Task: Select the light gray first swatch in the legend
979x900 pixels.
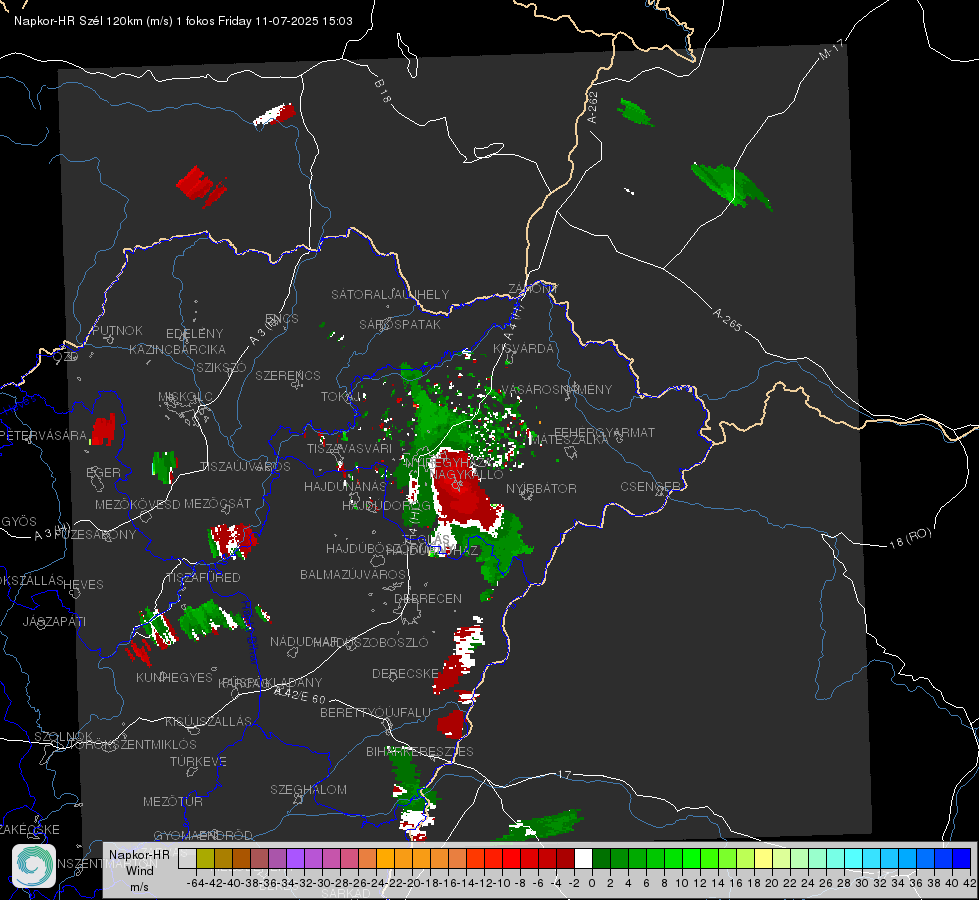Action: coord(187,859)
